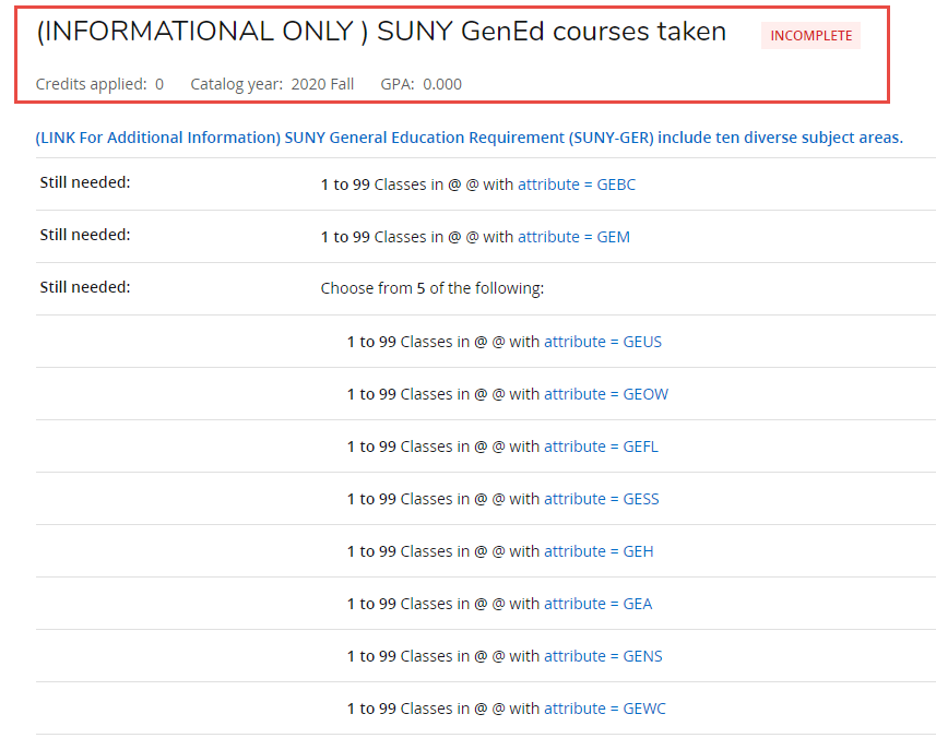Follow the attribute = GEH link
936x738 pixels.
point(598,552)
